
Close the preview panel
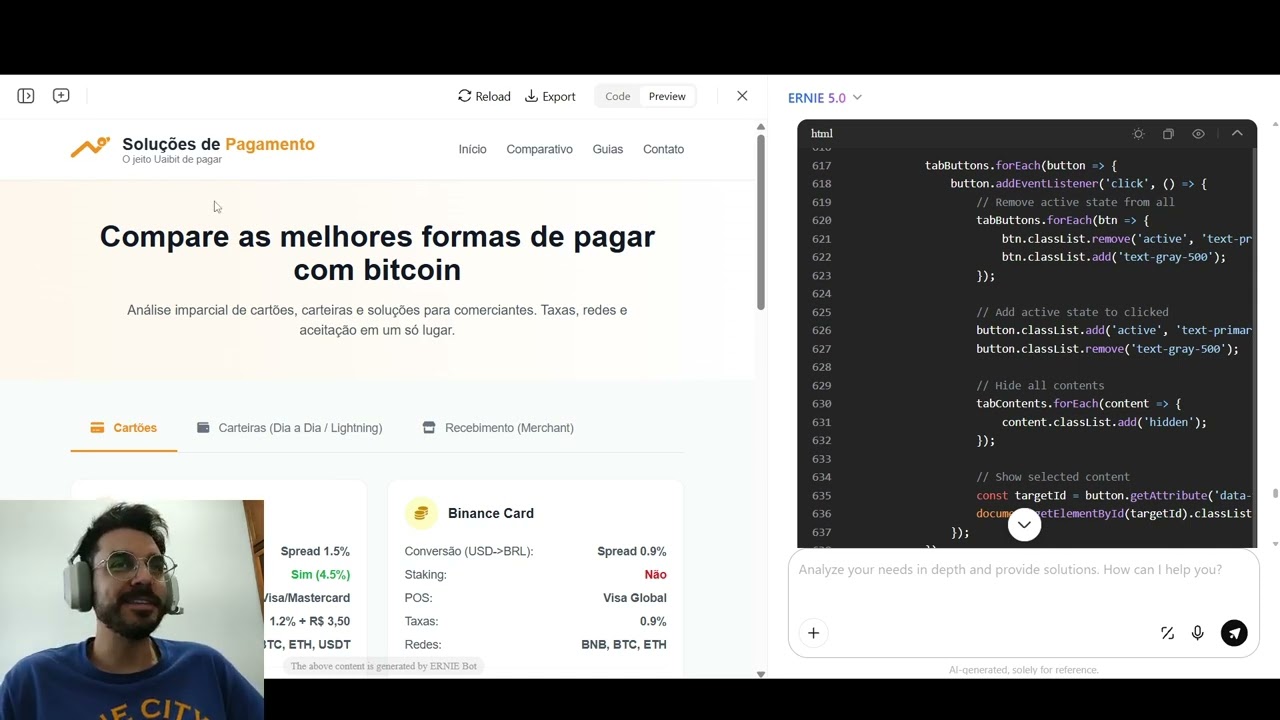pos(742,96)
